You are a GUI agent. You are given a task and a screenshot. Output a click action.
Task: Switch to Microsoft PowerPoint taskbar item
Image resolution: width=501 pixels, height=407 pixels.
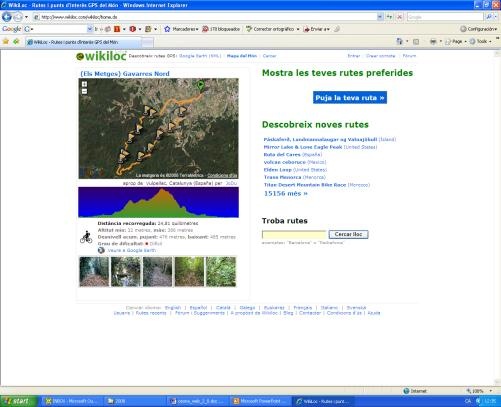click(261, 401)
